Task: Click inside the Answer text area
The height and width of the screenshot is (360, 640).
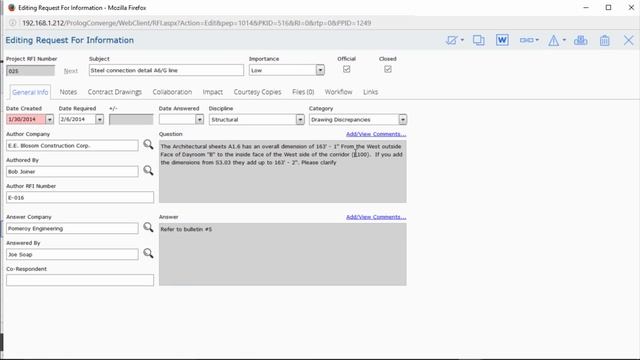Action: tap(282, 254)
